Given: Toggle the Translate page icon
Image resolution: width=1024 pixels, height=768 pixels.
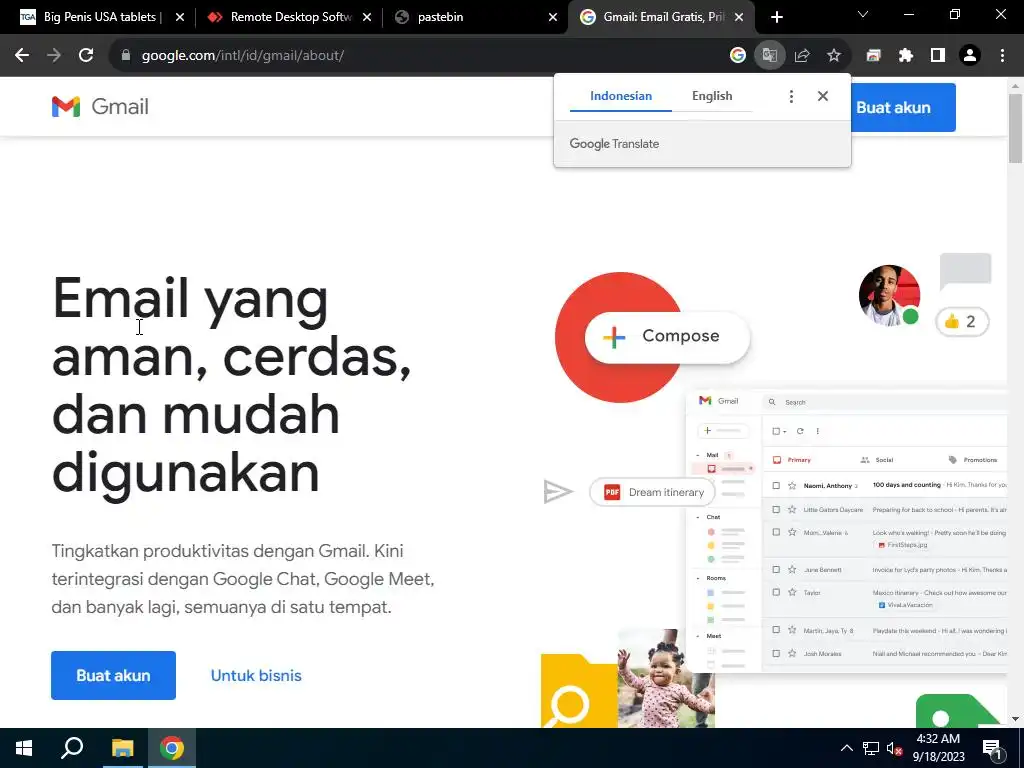Looking at the screenshot, I should coord(769,56).
